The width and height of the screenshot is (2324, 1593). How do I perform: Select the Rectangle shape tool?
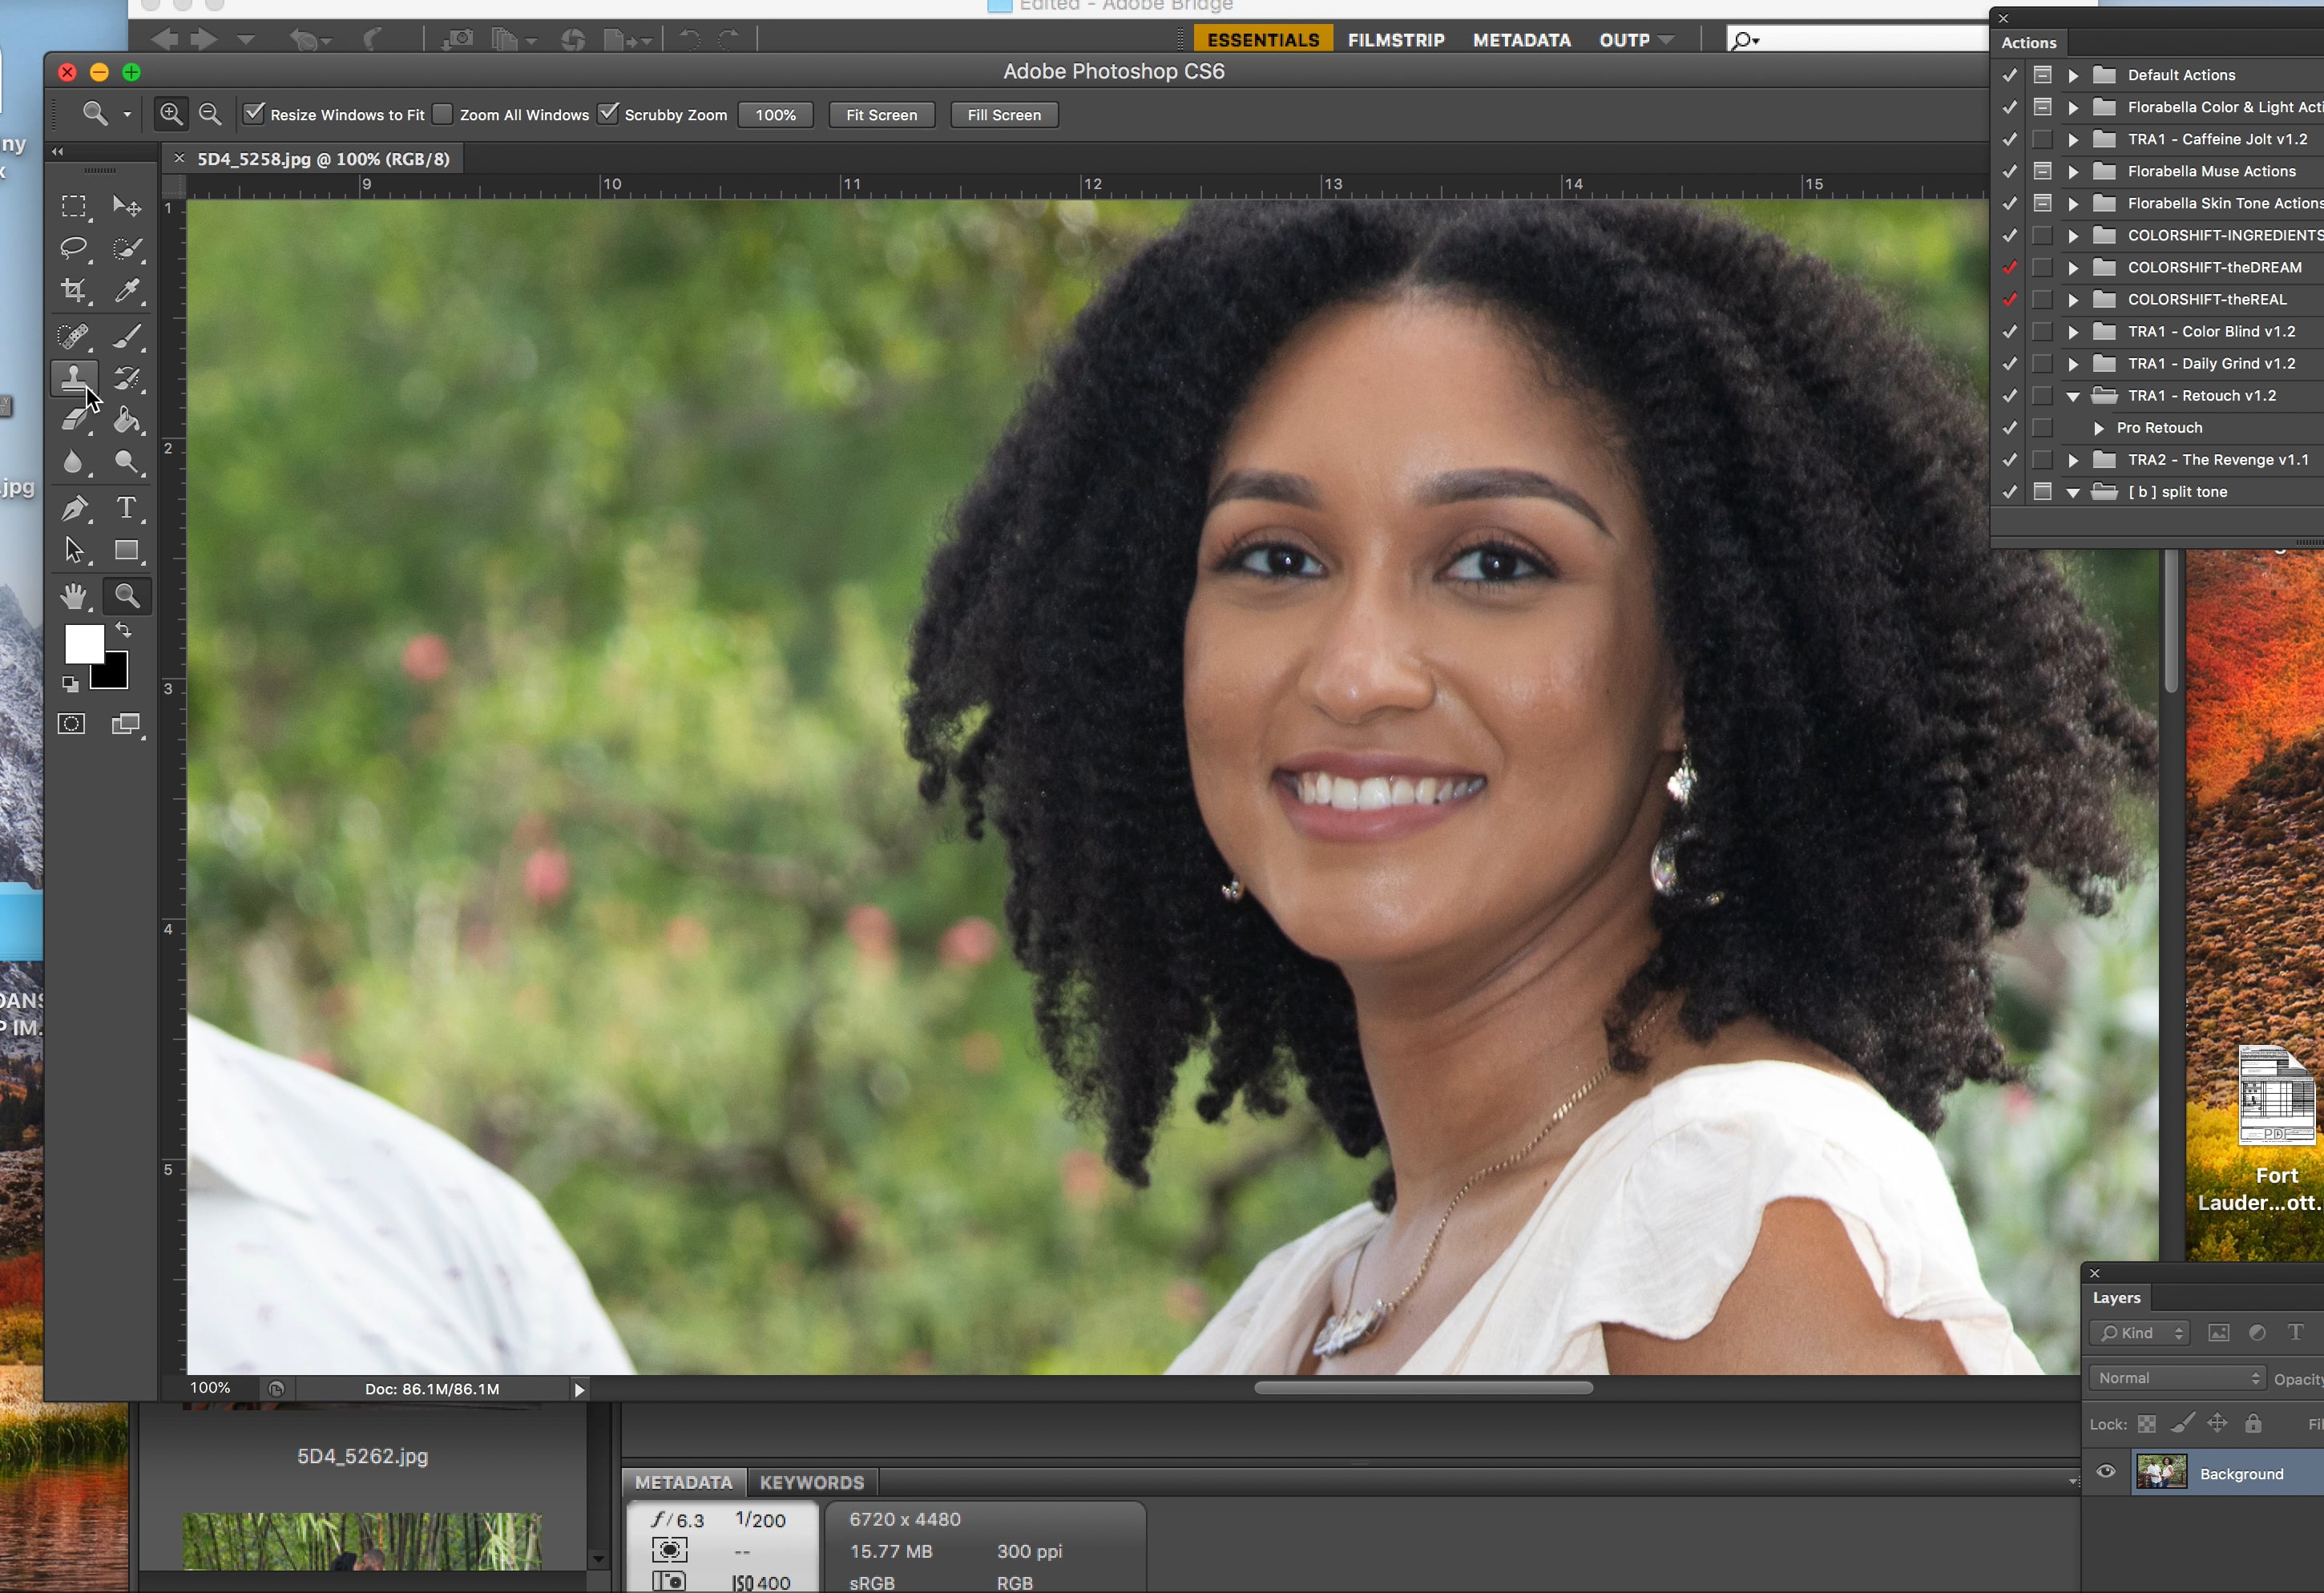pyautogui.click(x=127, y=550)
